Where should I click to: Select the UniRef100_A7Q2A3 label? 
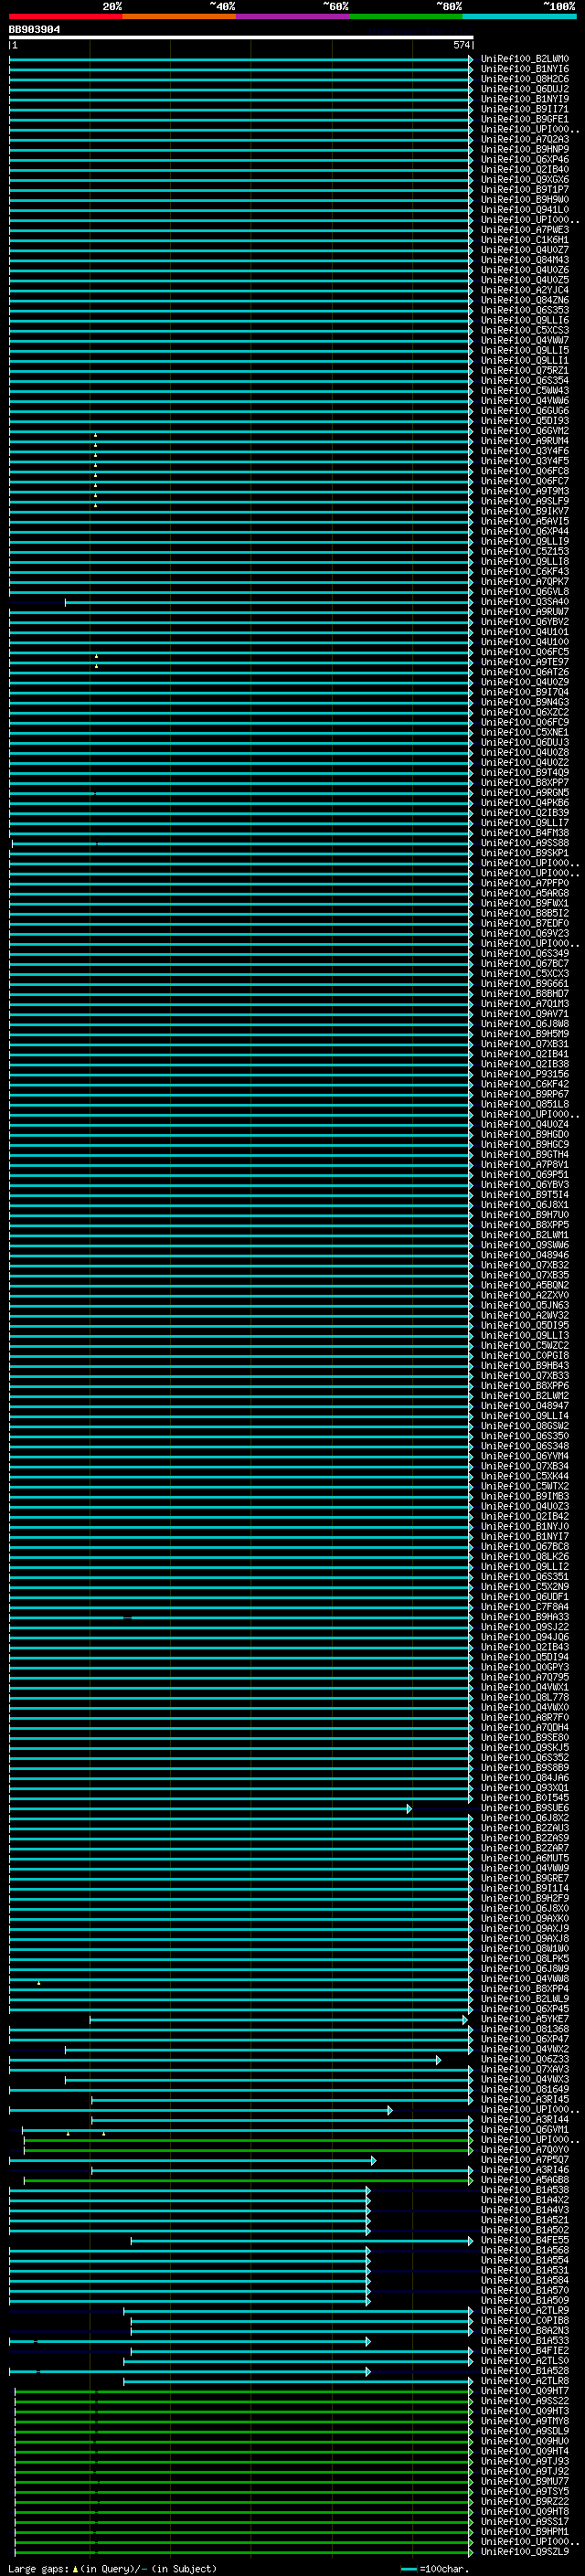click(525, 139)
